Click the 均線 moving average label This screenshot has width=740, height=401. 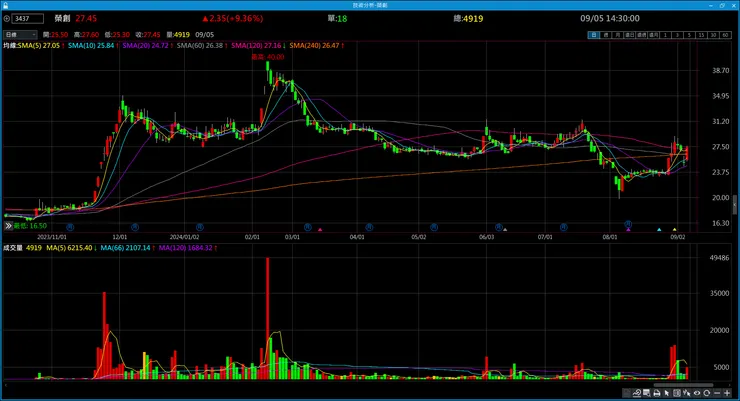coord(10,46)
